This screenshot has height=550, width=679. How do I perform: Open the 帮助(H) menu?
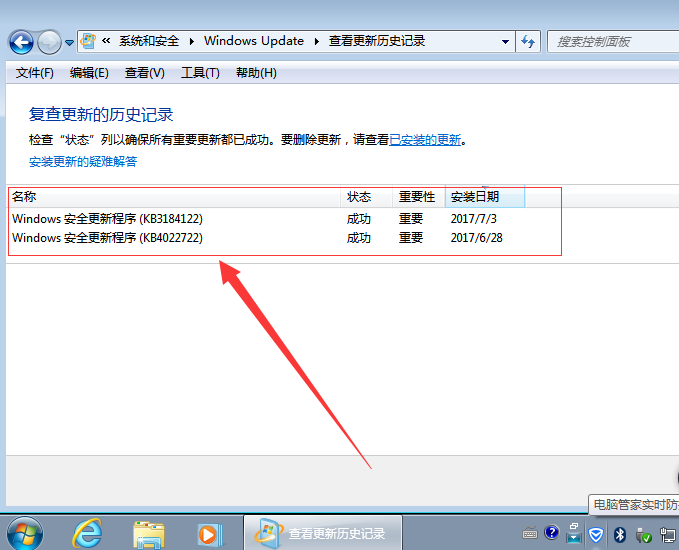click(256, 73)
